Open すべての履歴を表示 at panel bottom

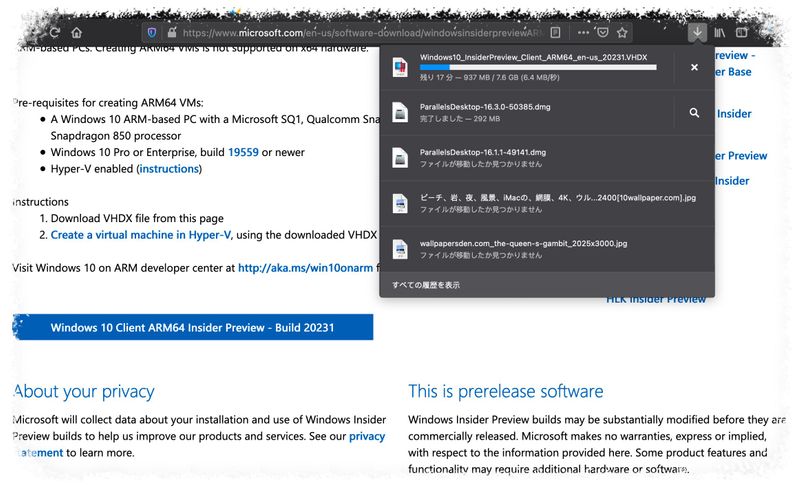[426, 285]
